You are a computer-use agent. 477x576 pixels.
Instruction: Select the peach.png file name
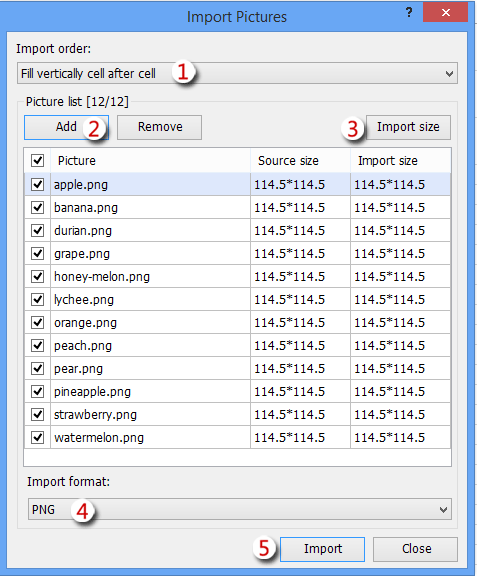(83, 346)
